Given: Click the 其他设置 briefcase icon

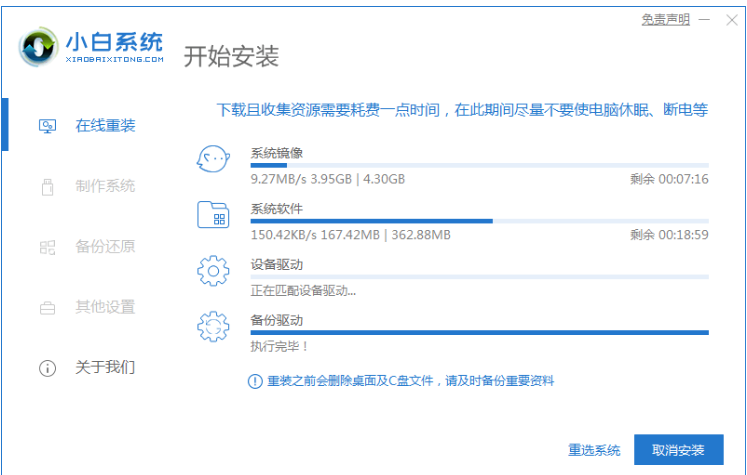Looking at the screenshot, I should (x=47, y=307).
